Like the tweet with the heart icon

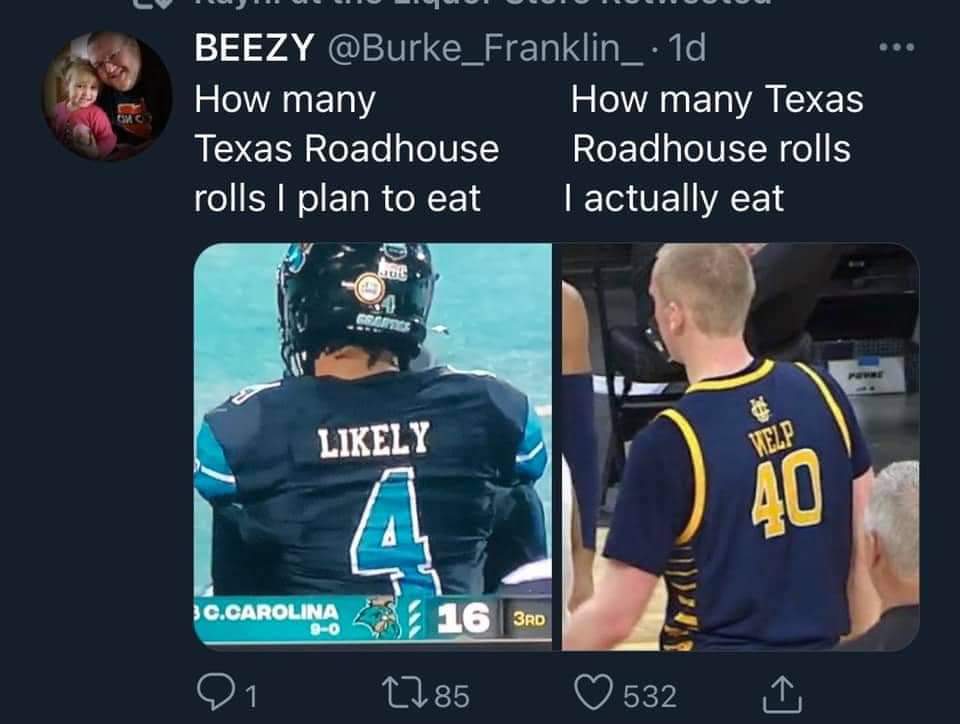click(x=593, y=693)
